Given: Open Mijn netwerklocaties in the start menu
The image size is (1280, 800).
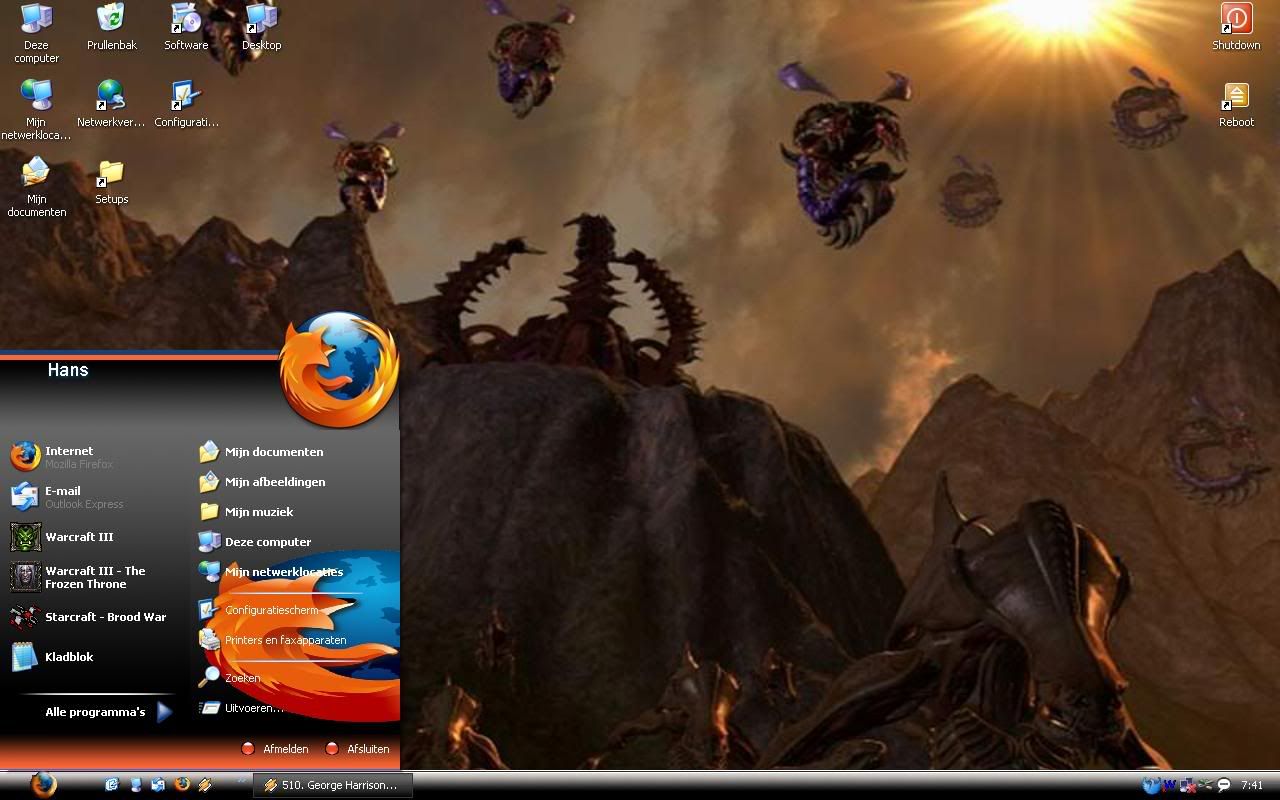Looking at the screenshot, I should [271, 572].
